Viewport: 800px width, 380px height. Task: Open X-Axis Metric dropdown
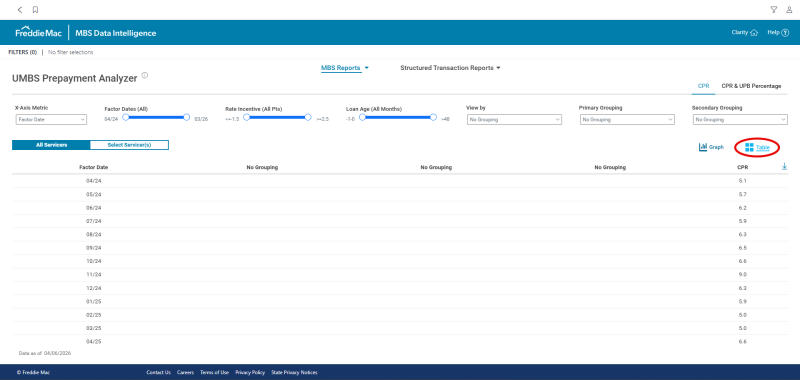51,119
